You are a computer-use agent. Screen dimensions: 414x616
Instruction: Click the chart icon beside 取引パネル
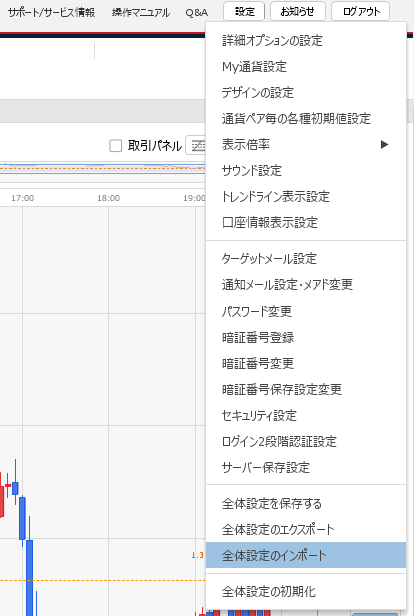point(196,146)
